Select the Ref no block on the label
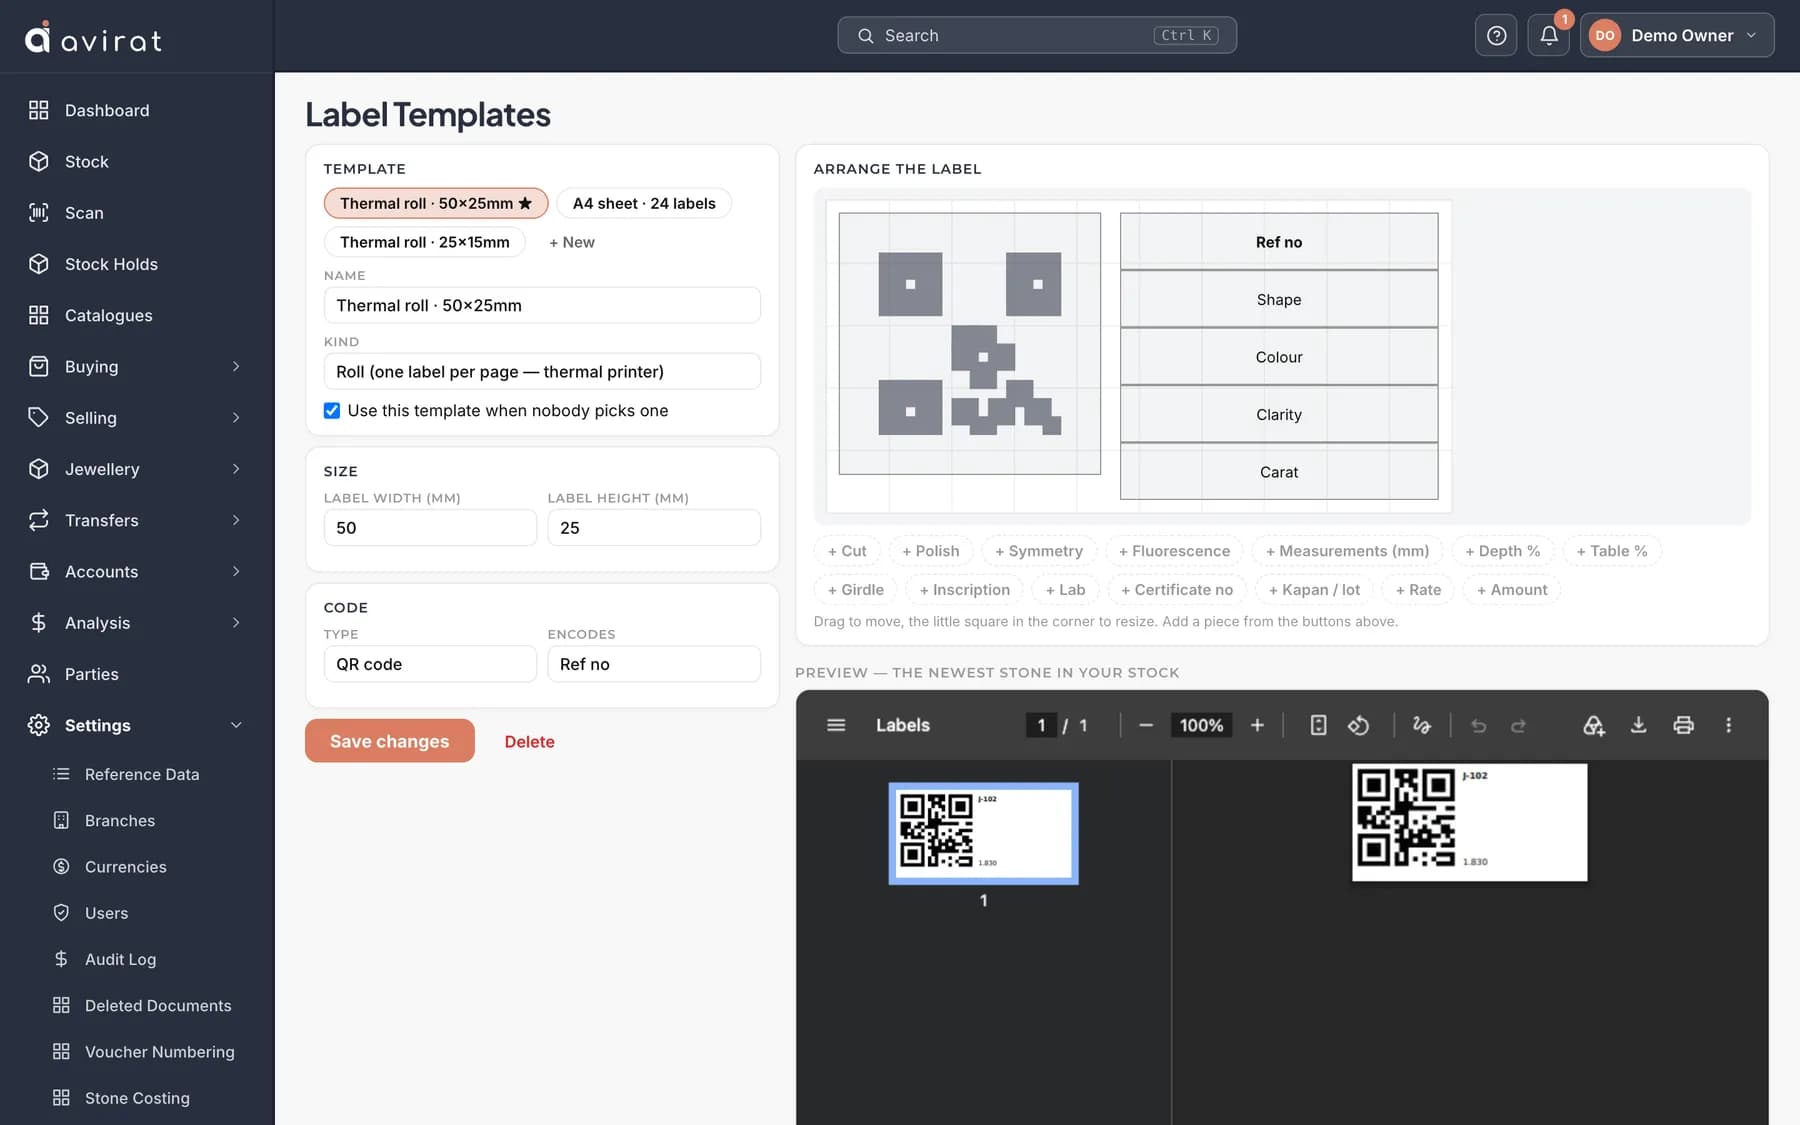Screen dimensions: 1800x1125 pos(1279,242)
